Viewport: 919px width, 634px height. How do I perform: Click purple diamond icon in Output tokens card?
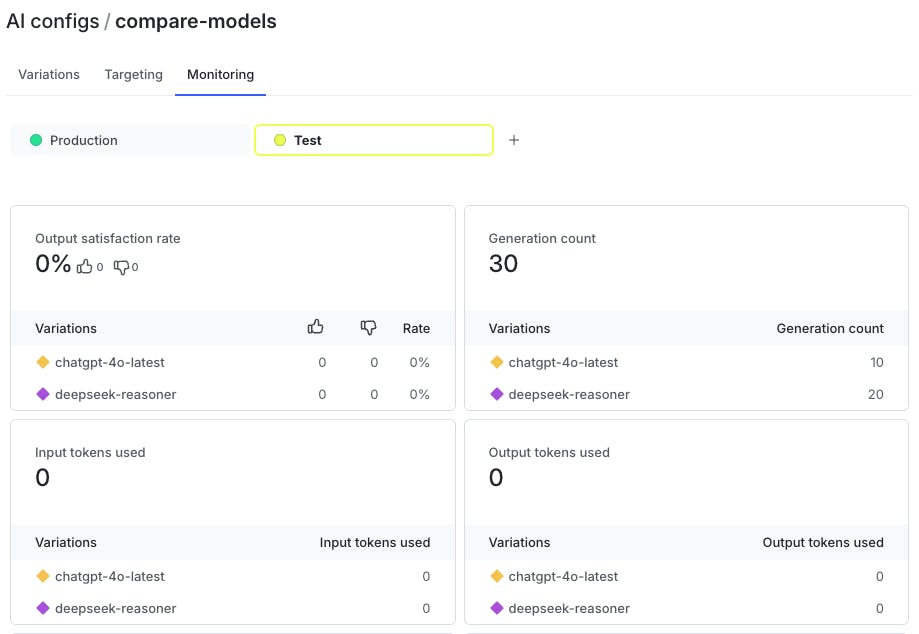click(496, 608)
